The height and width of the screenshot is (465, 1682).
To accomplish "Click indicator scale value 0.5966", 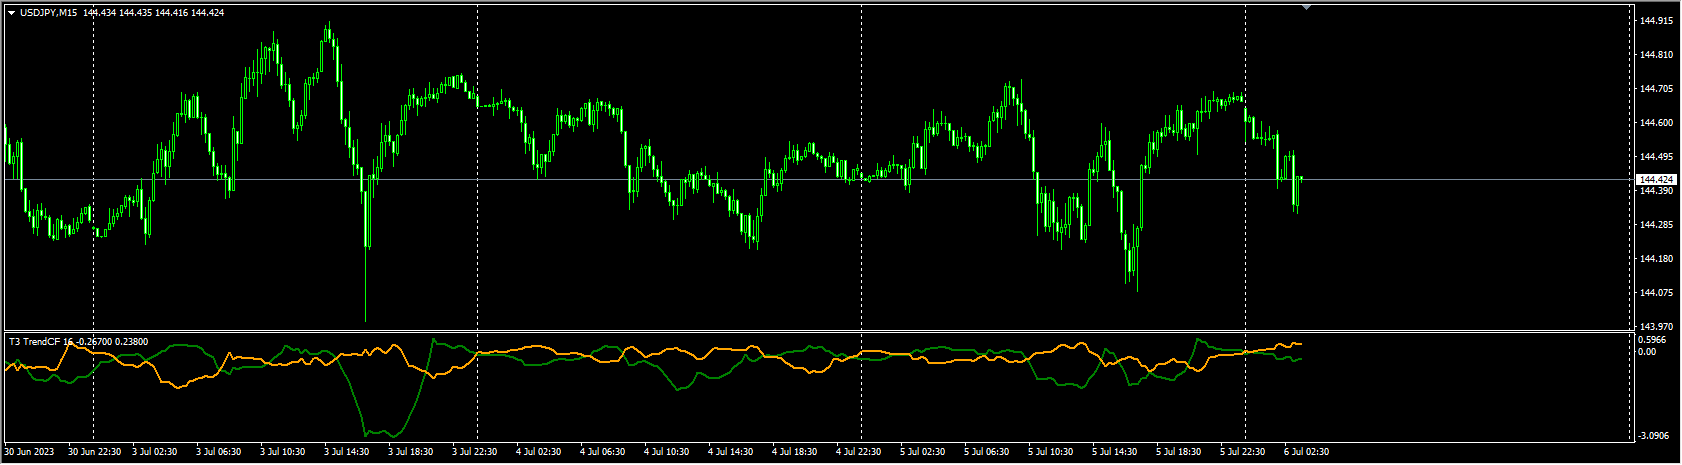I will pyautogui.click(x=1653, y=340).
